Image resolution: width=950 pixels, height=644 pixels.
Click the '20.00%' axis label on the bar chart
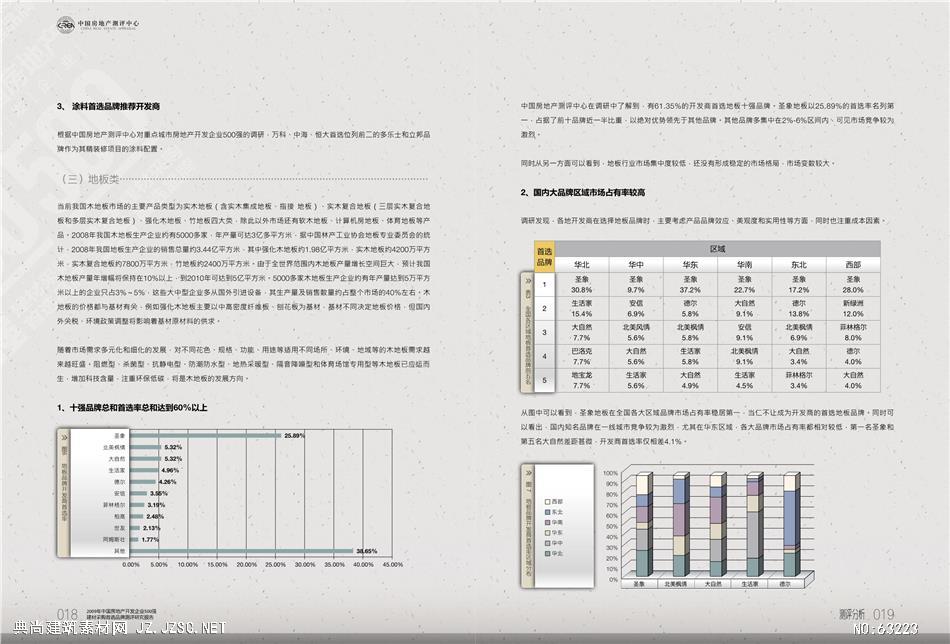pos(247,565)
